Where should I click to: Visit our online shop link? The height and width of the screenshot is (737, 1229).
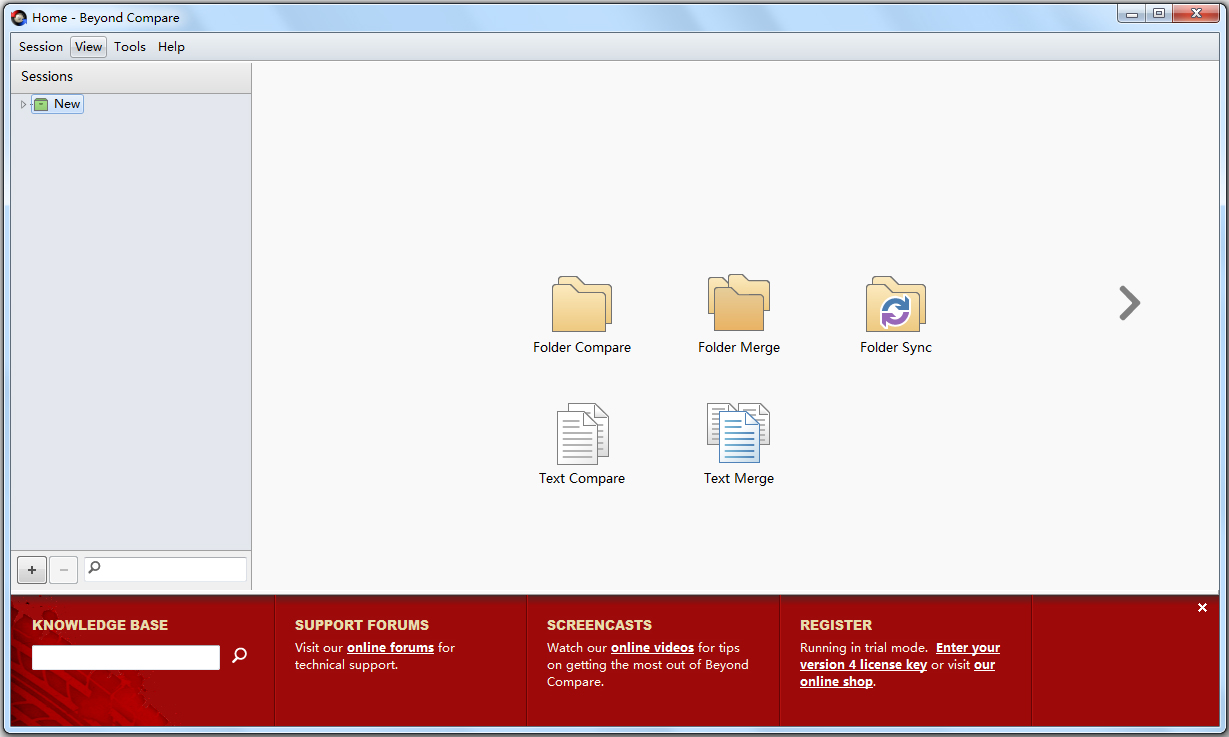coord(897,673)
